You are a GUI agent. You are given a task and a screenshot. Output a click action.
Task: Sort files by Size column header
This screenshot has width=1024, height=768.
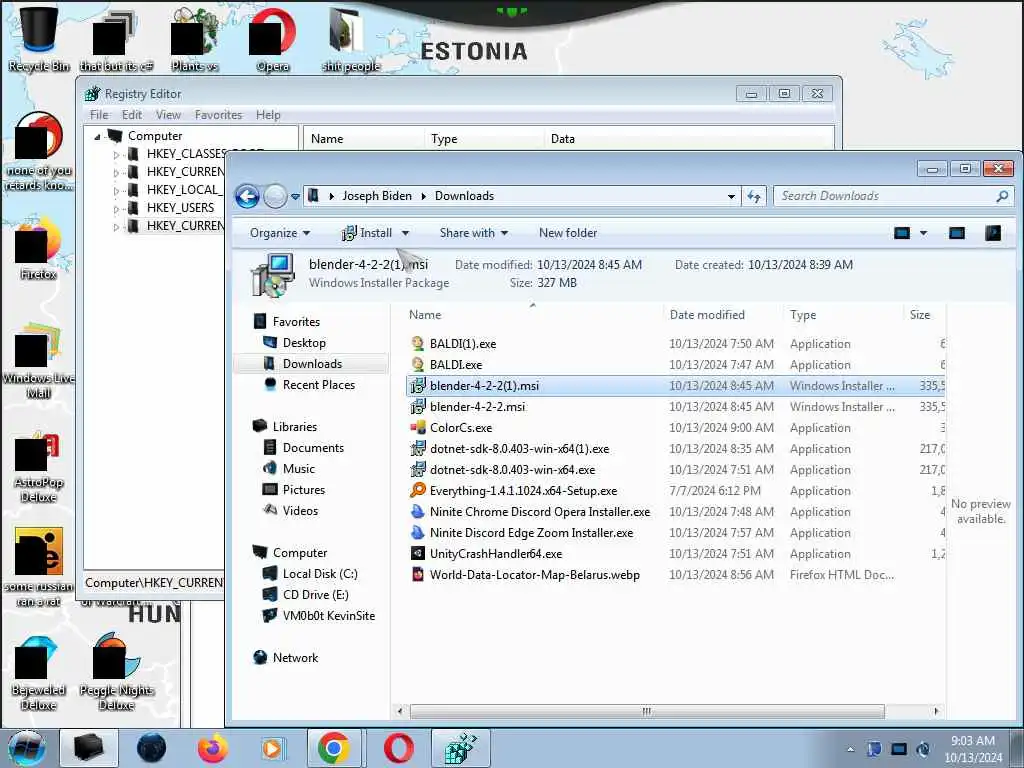pyautogui.click(x=920, y=315)
